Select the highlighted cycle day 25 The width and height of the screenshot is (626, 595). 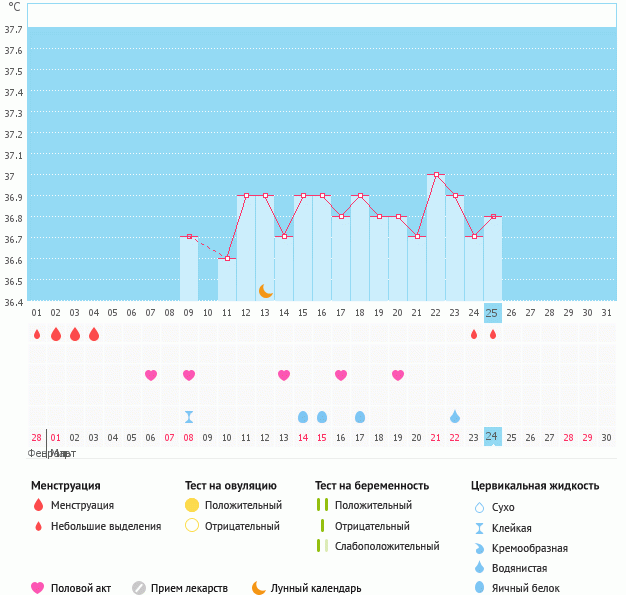[492, 312]
